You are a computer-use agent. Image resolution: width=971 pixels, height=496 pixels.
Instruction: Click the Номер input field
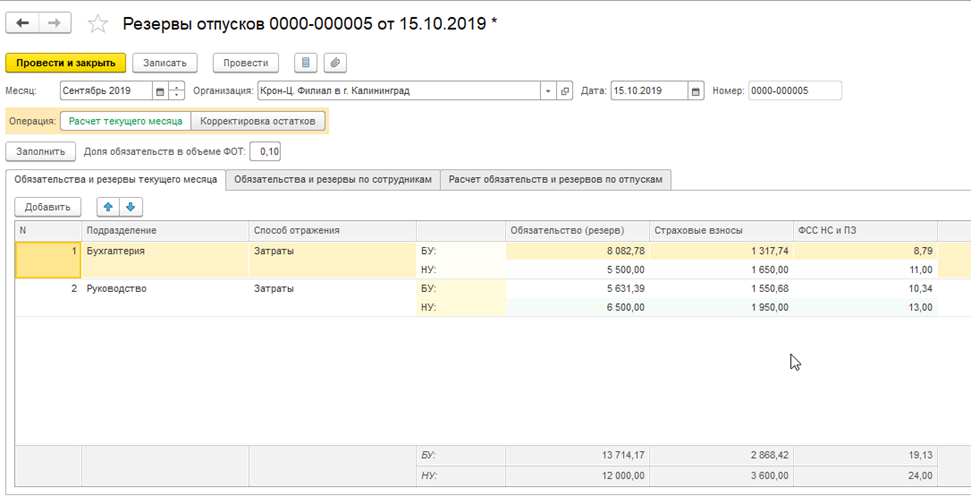(794, 91)
